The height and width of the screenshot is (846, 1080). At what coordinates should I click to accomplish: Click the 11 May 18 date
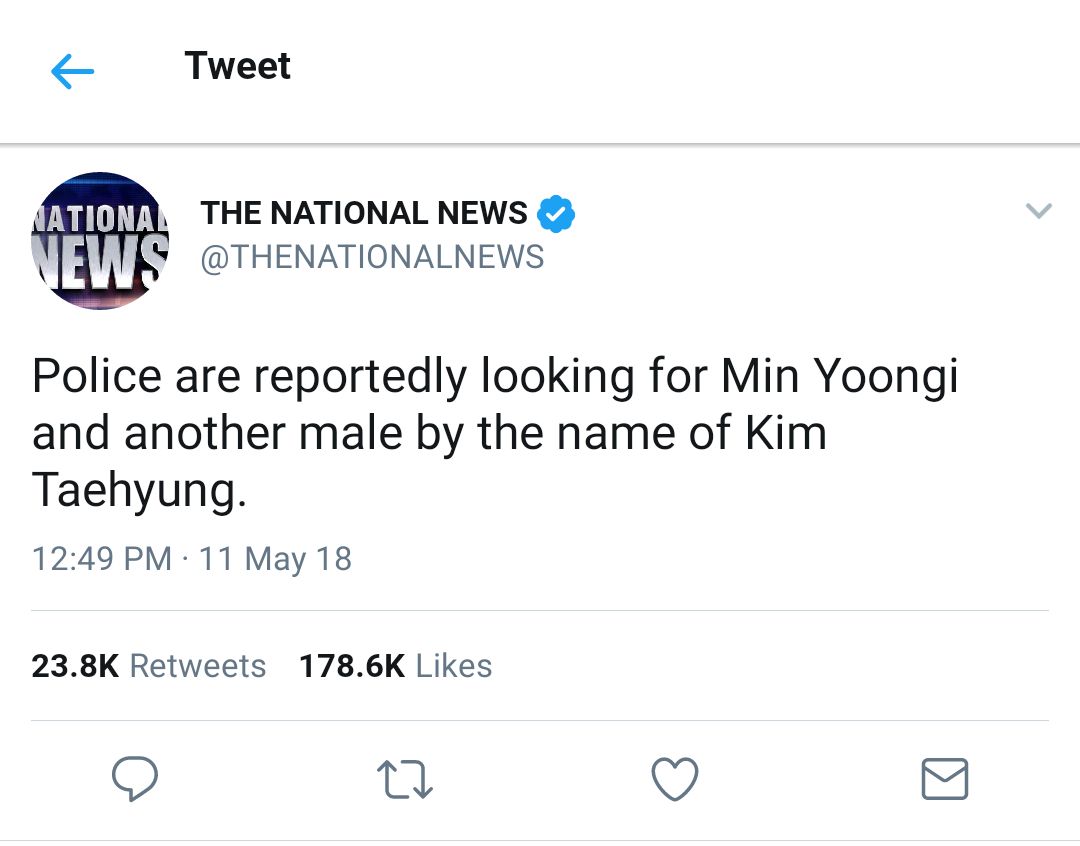coord(276,559)
